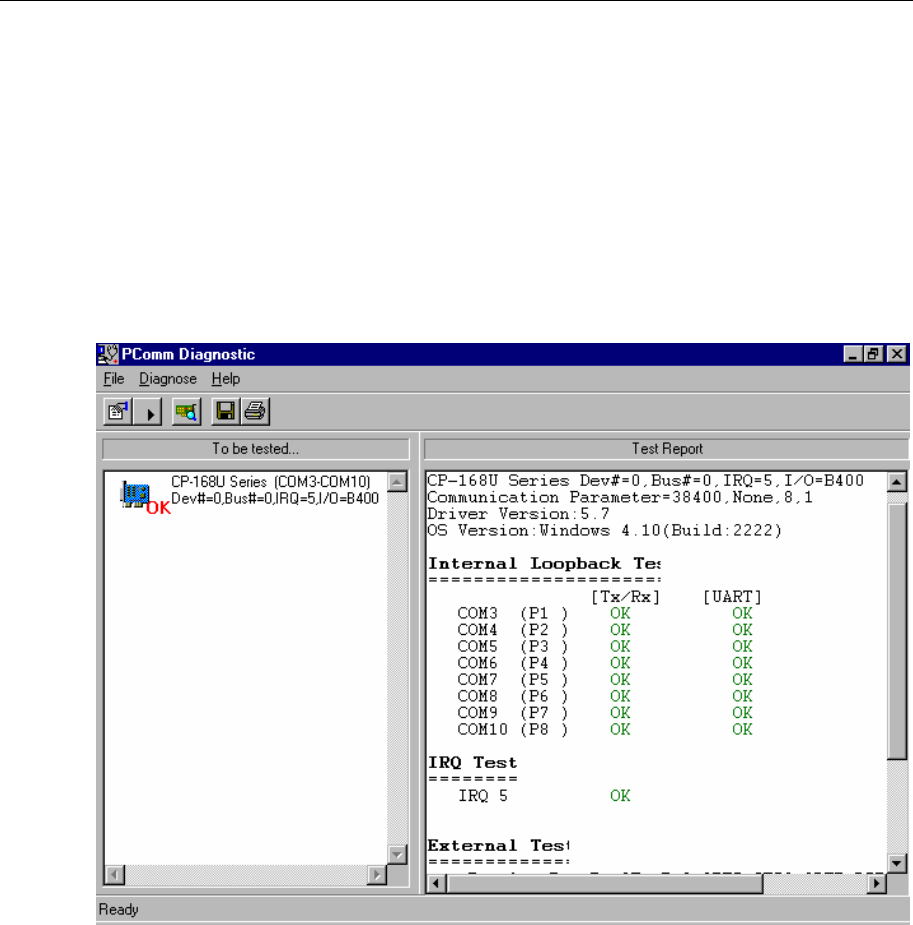Click right arrow of Test Report horizontal scrollbar
This screenshot has width=913, height=925.
[876, 883]
